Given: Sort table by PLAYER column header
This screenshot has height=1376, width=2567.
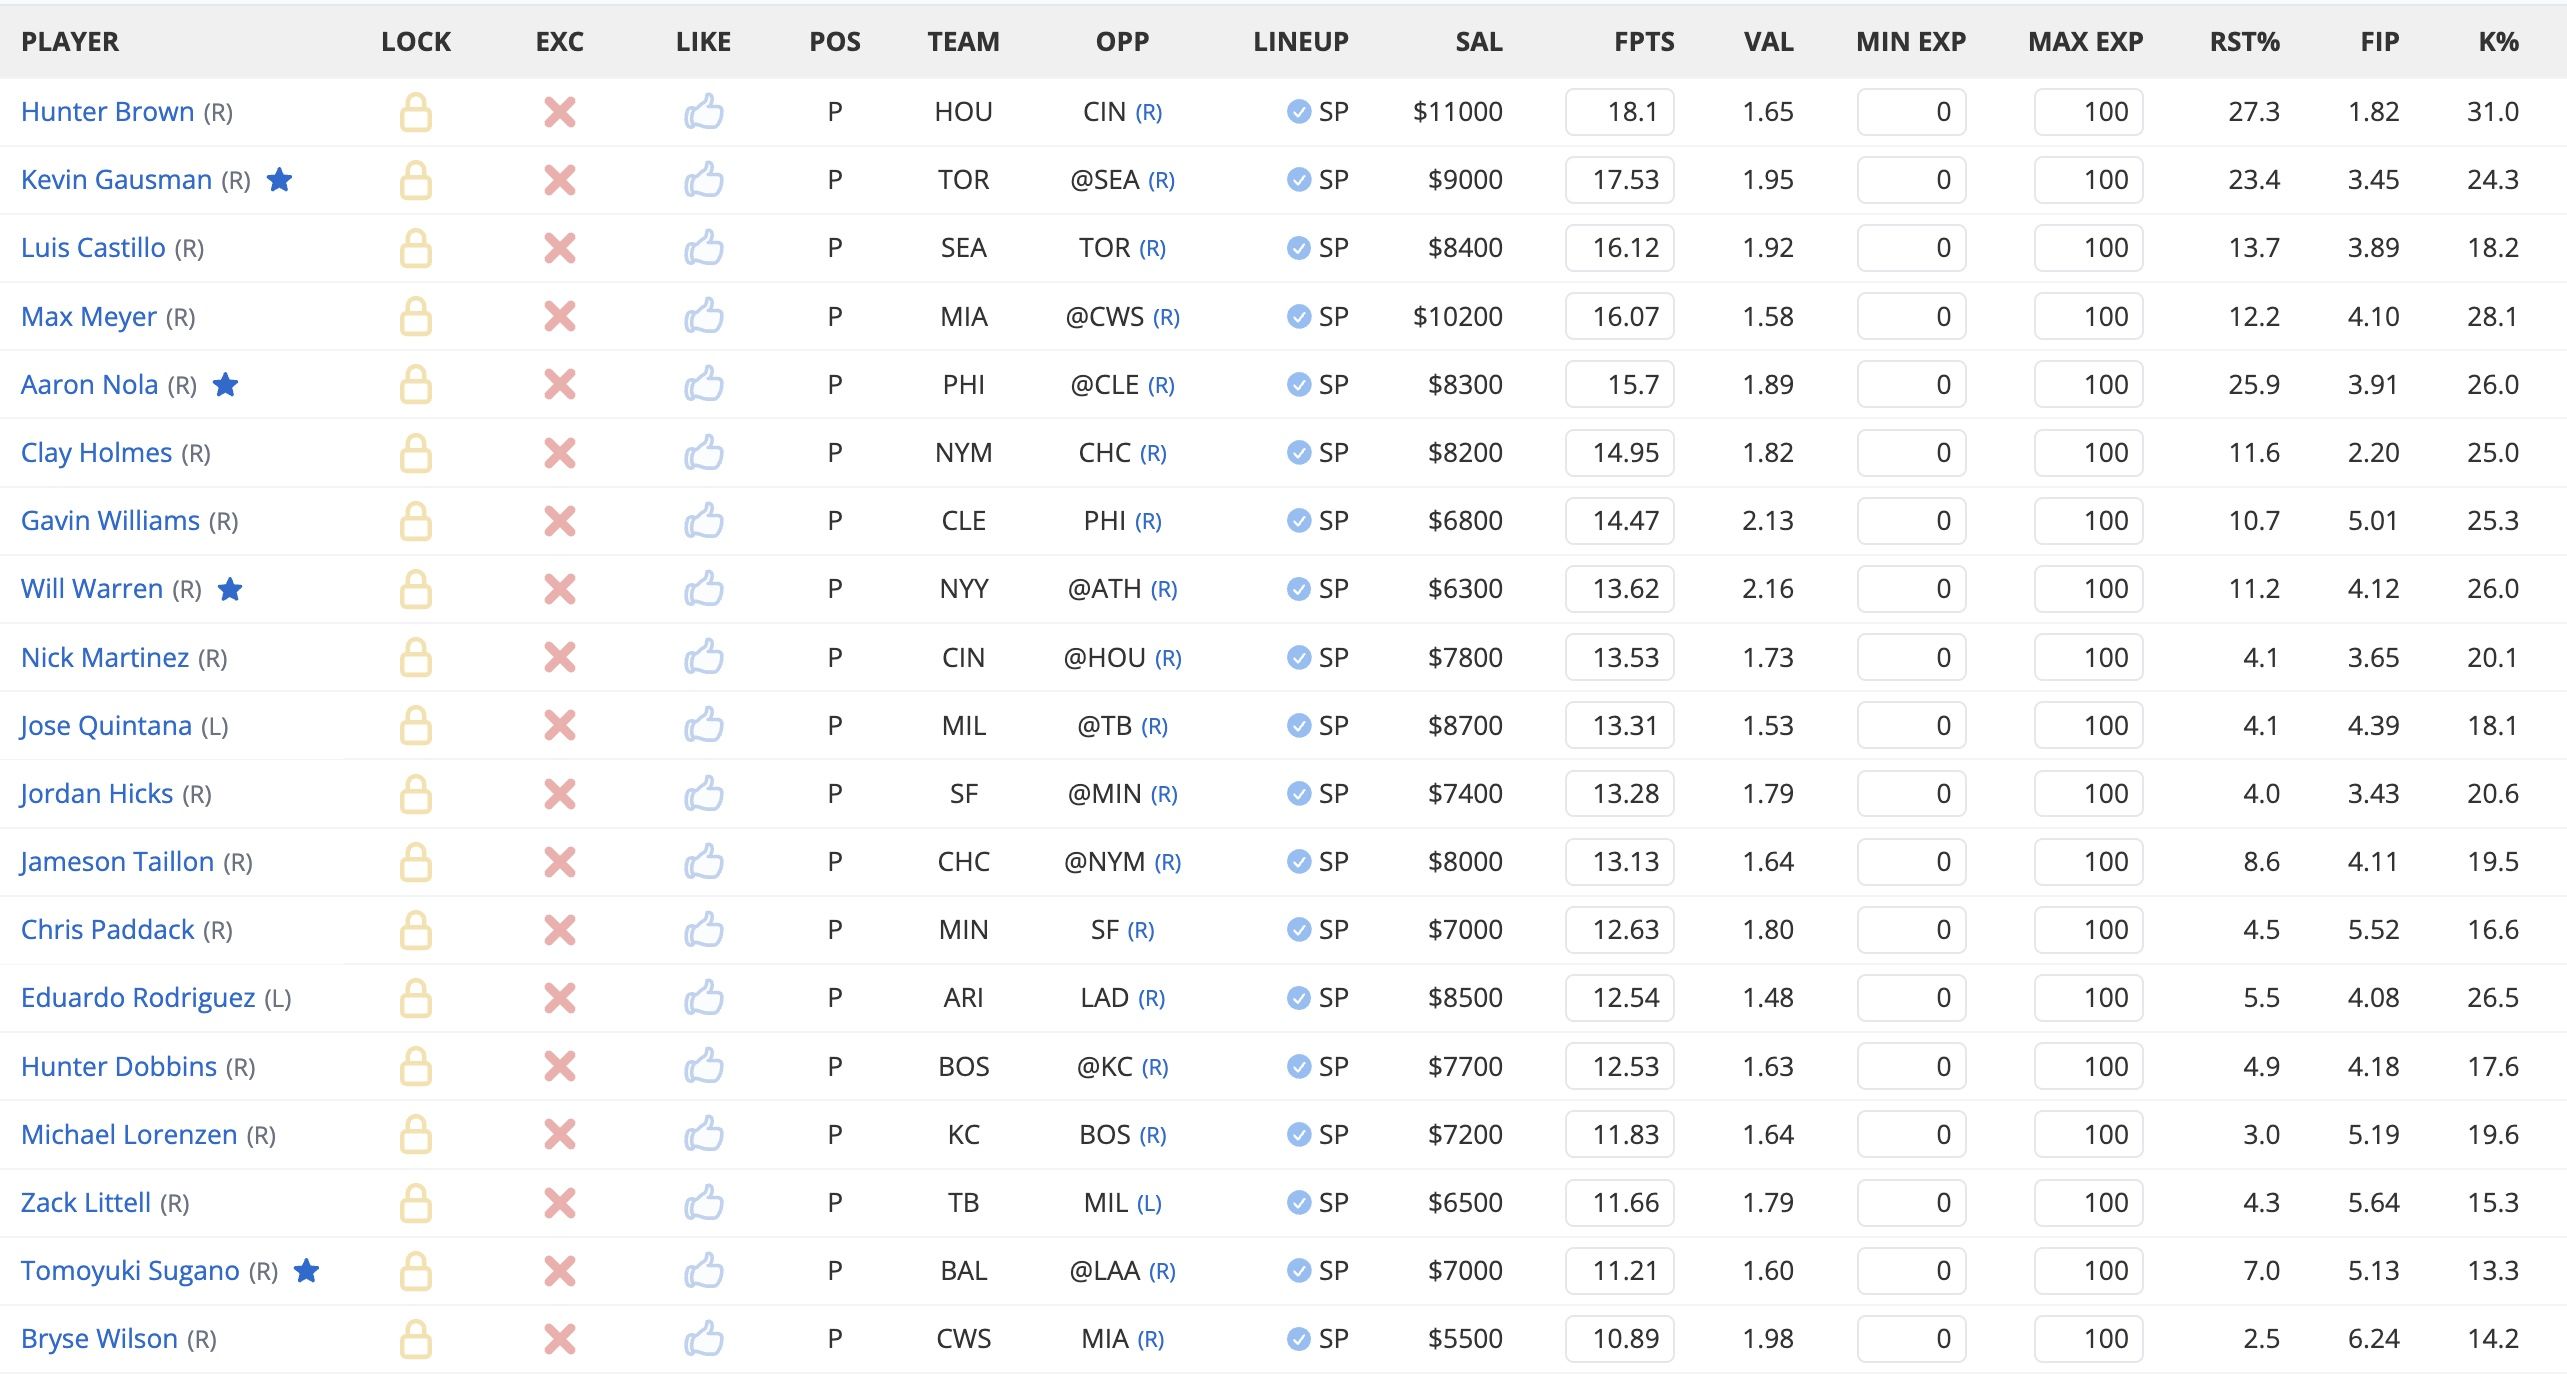Looking at the screenshot, I should pyautogui.click(x=70, y=42).
